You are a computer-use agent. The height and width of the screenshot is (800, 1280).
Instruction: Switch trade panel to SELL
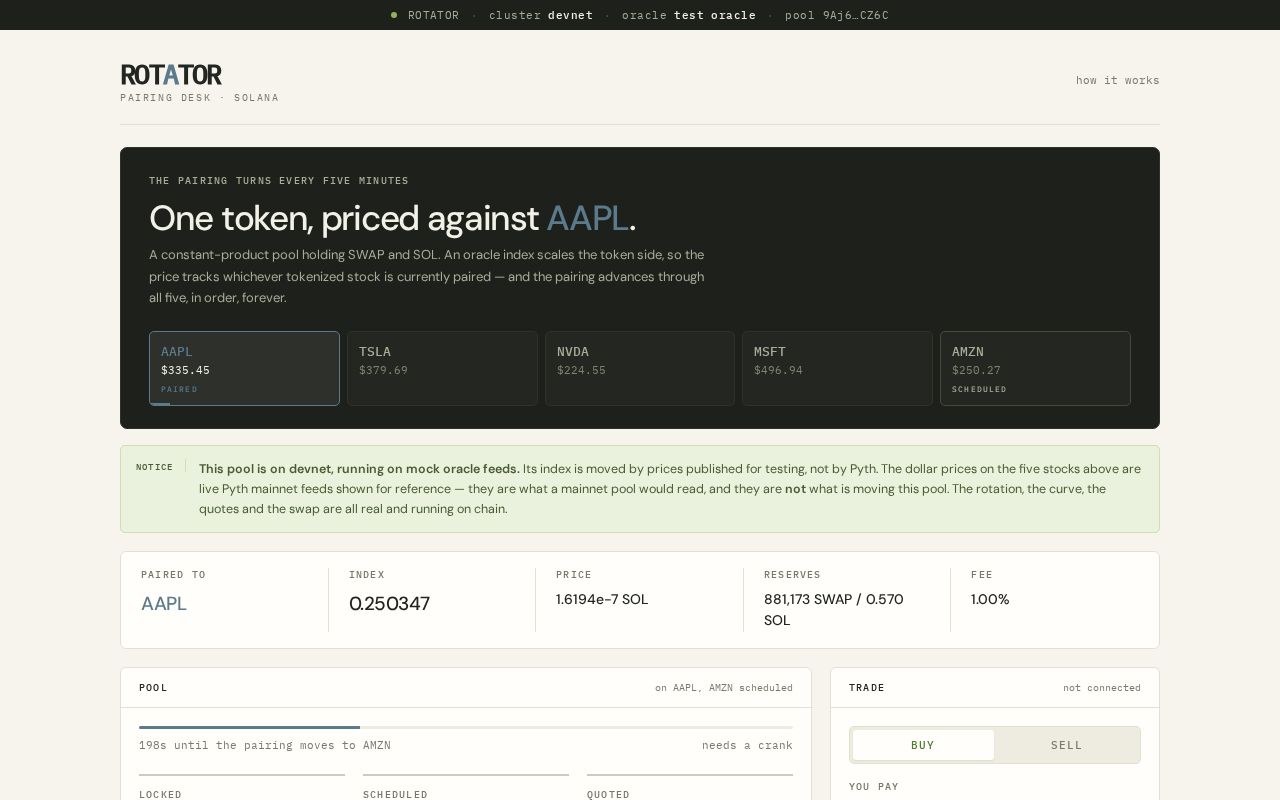point(1066,745)
